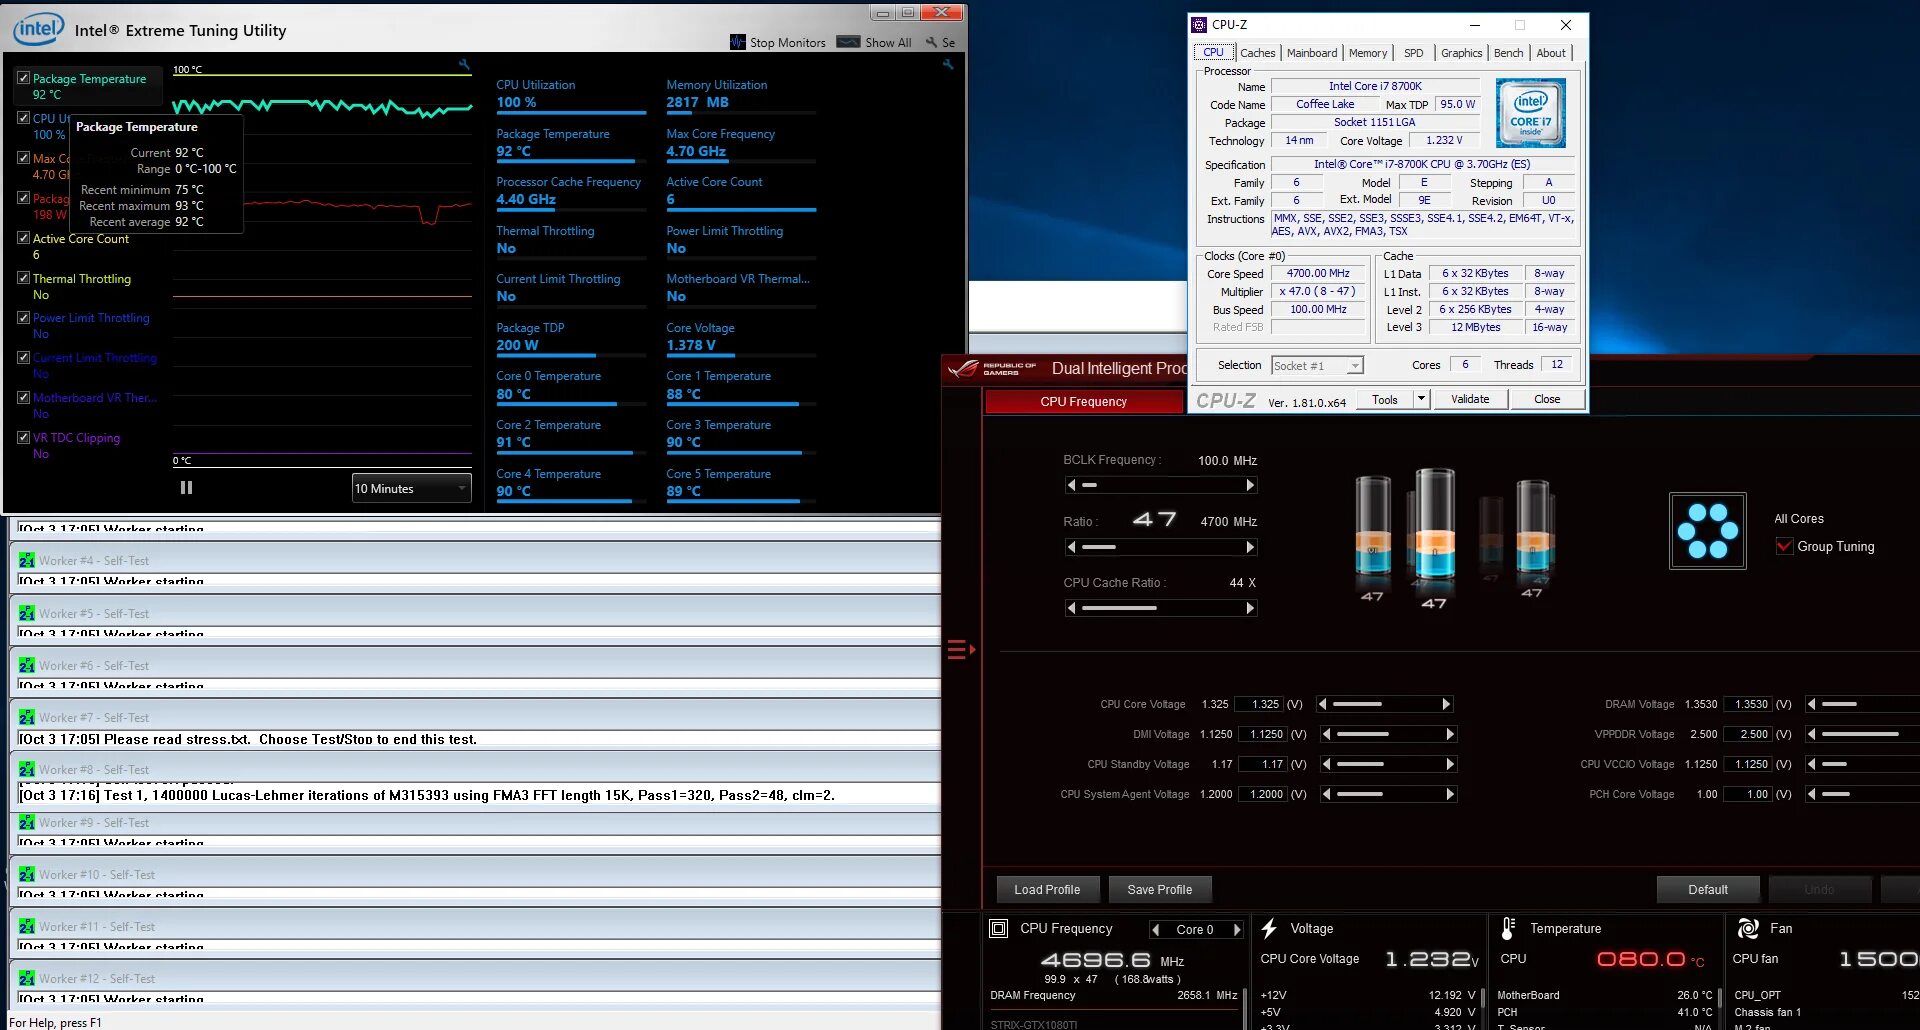Click the CPU Cache Ratio slider track

coord(1161,608)
